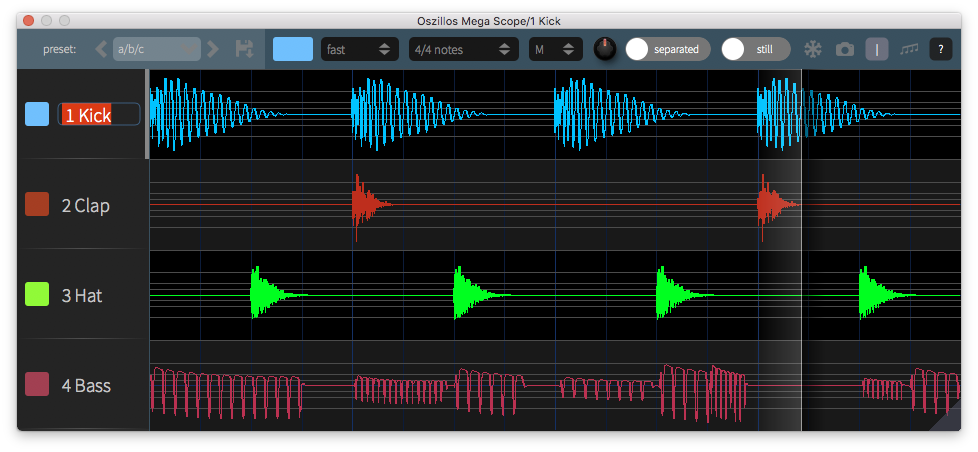The image size is (978, 452).
Task: Save preset with the floppy disk icon
Action: tap(244, 49)
